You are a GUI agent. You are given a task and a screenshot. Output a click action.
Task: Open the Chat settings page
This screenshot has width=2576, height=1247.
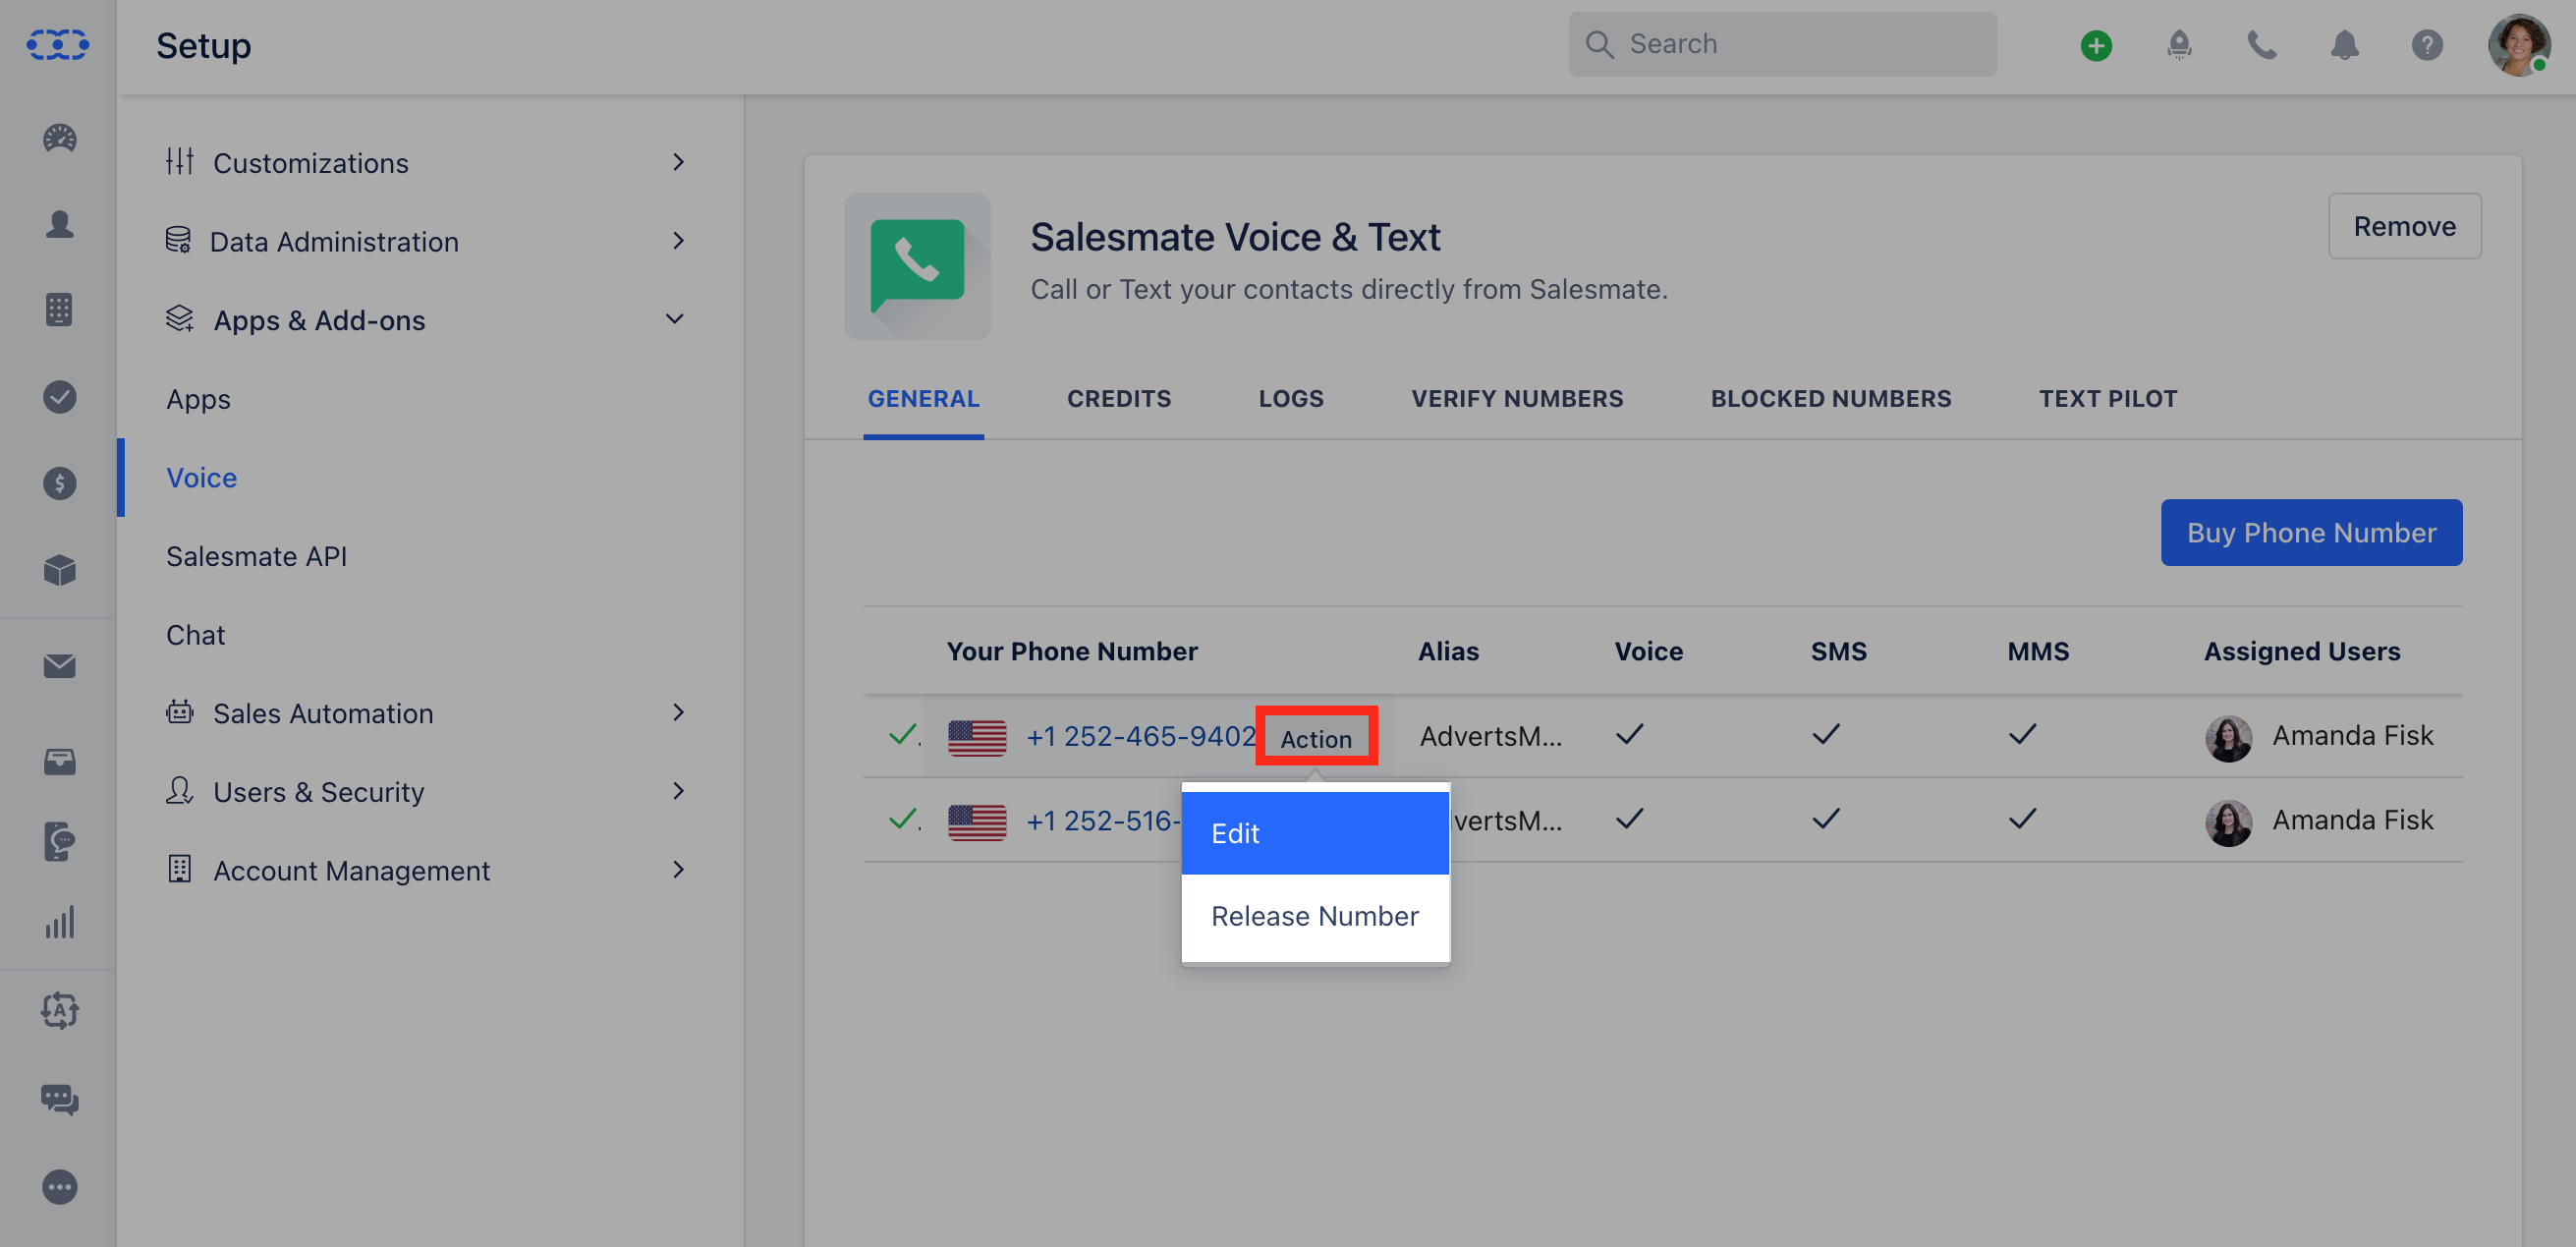[195, 635]
